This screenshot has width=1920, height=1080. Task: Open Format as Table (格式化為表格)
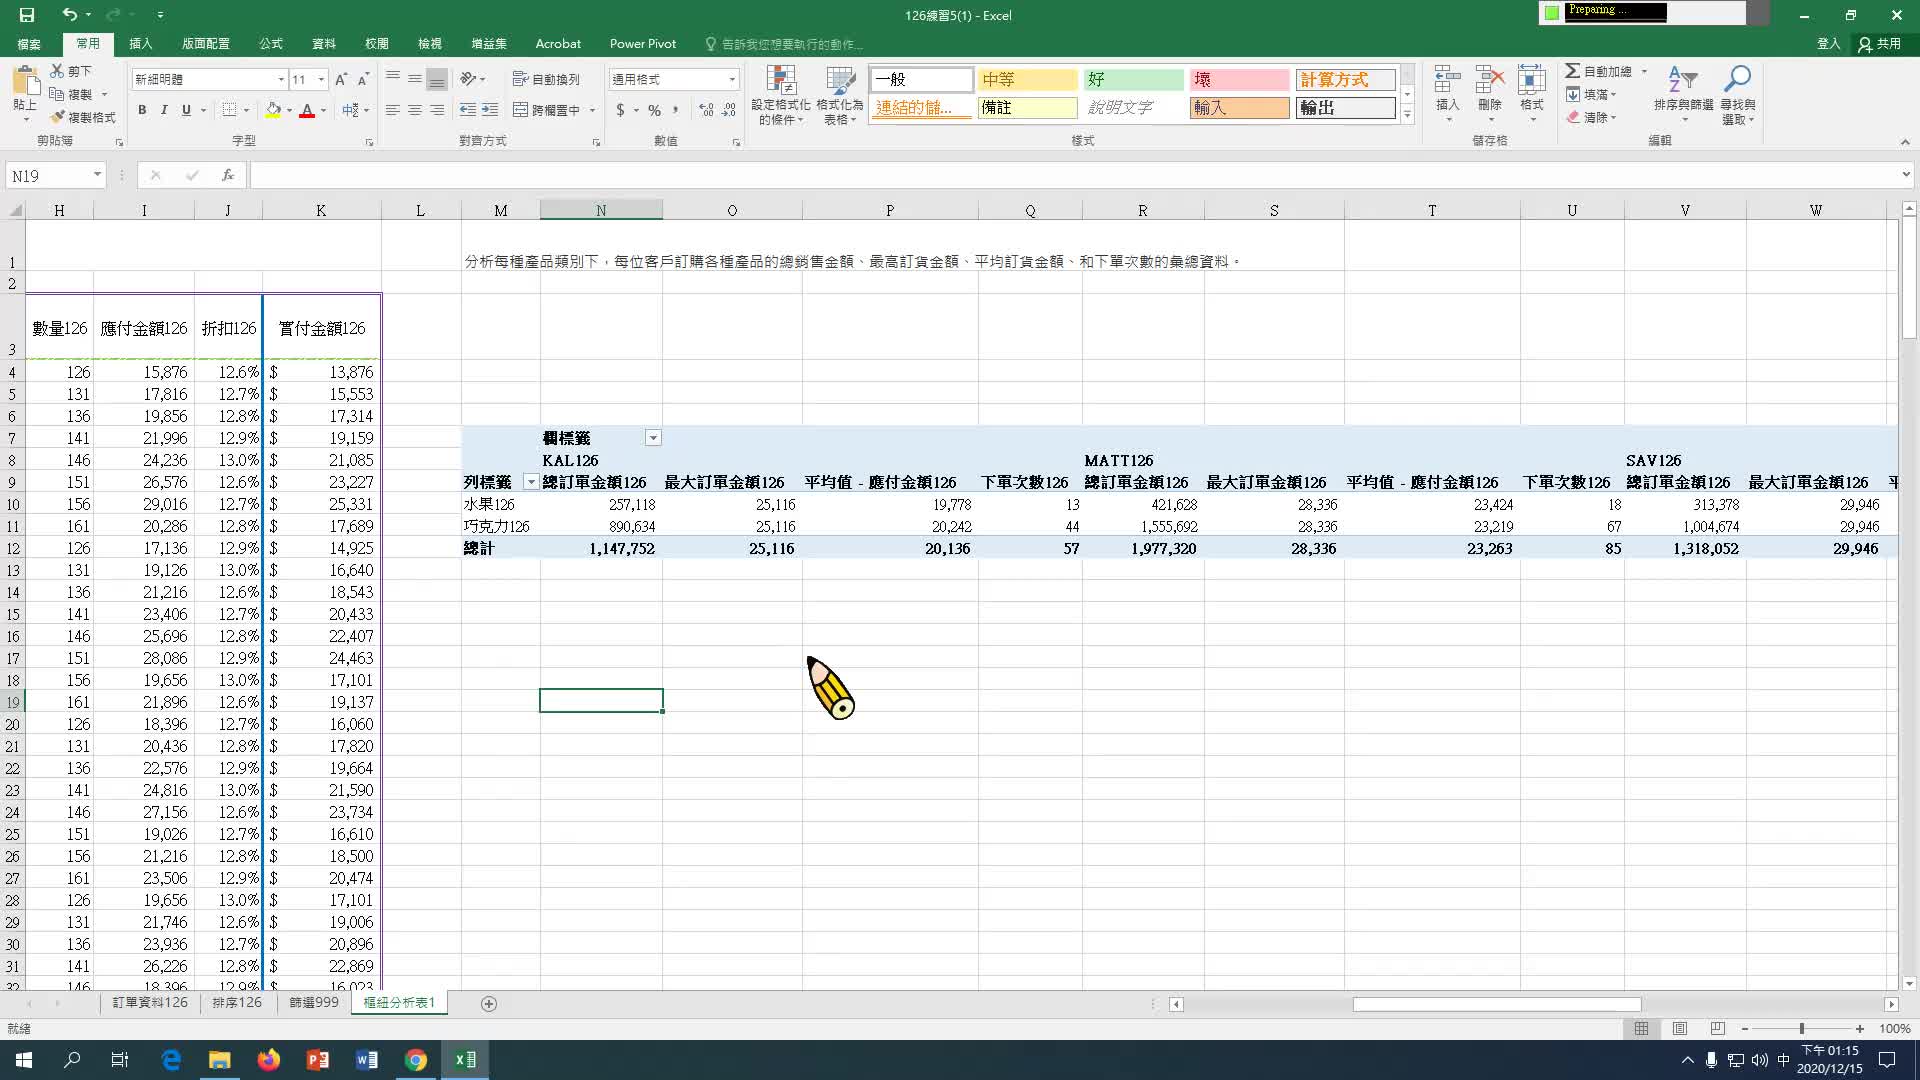tap(840, 96)
